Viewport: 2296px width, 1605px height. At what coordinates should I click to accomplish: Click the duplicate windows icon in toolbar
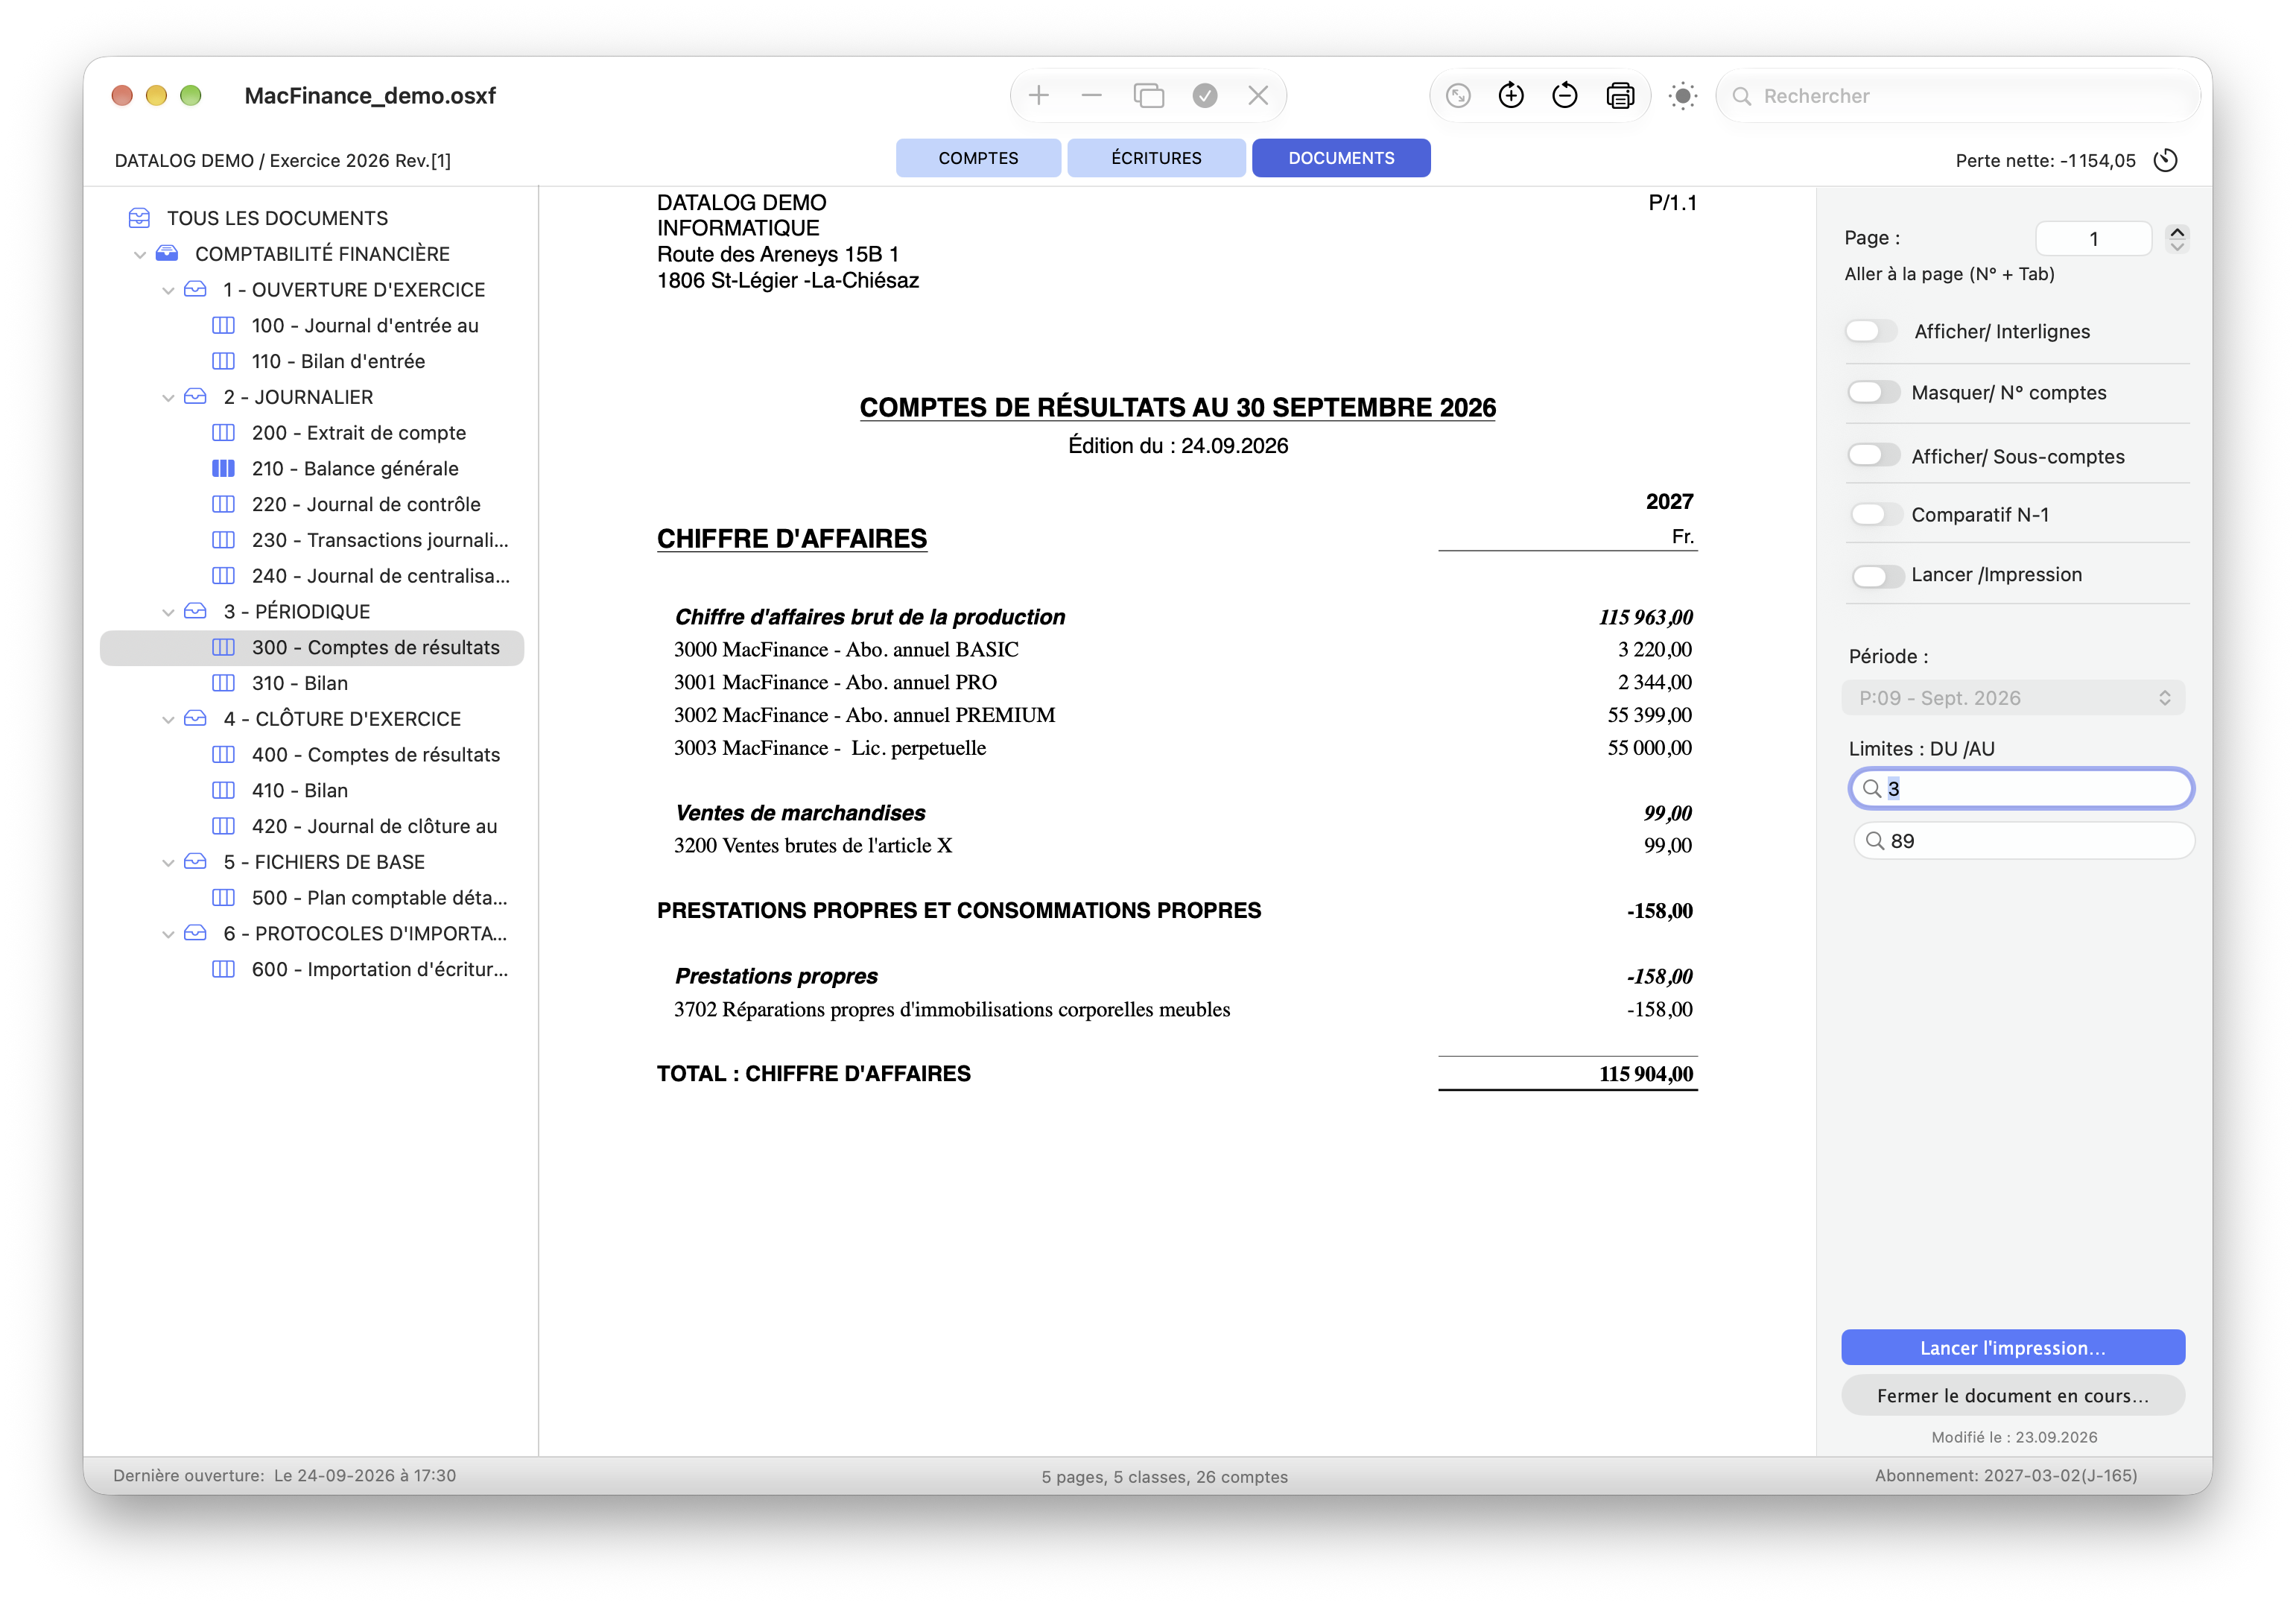coord(1149,96)
